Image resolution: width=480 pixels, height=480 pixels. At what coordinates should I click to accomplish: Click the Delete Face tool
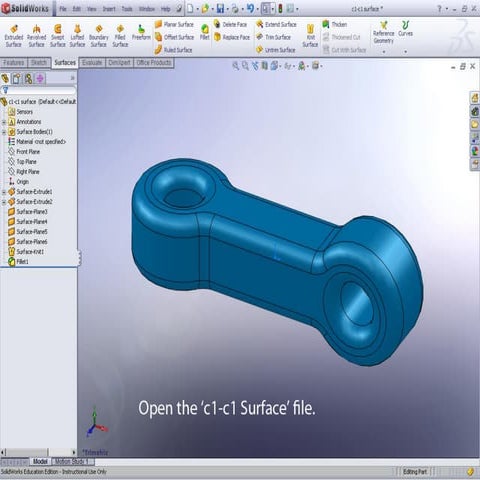coord(230,24)
